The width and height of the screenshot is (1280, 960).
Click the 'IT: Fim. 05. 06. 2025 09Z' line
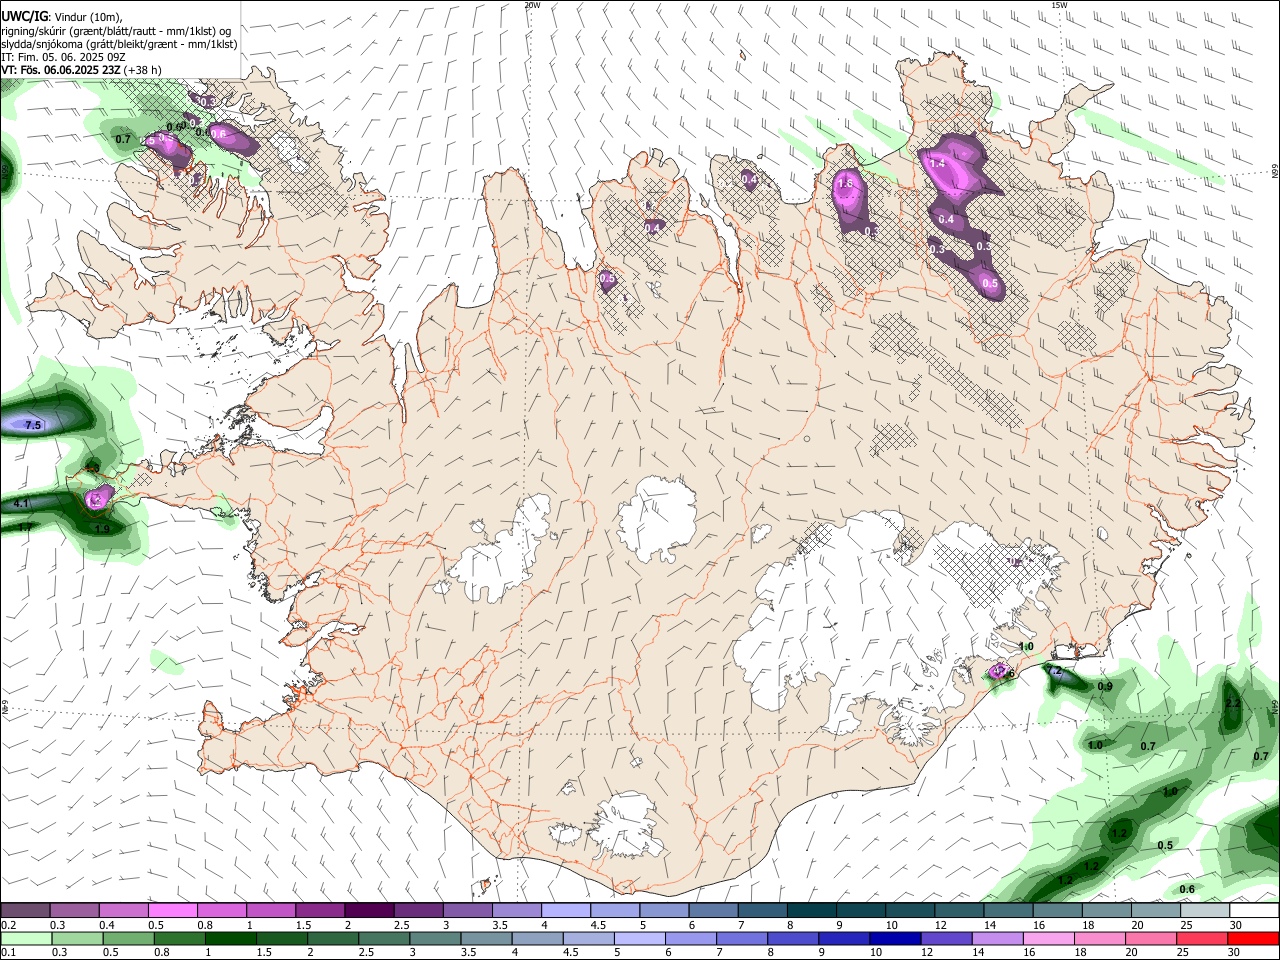point(63,57)
